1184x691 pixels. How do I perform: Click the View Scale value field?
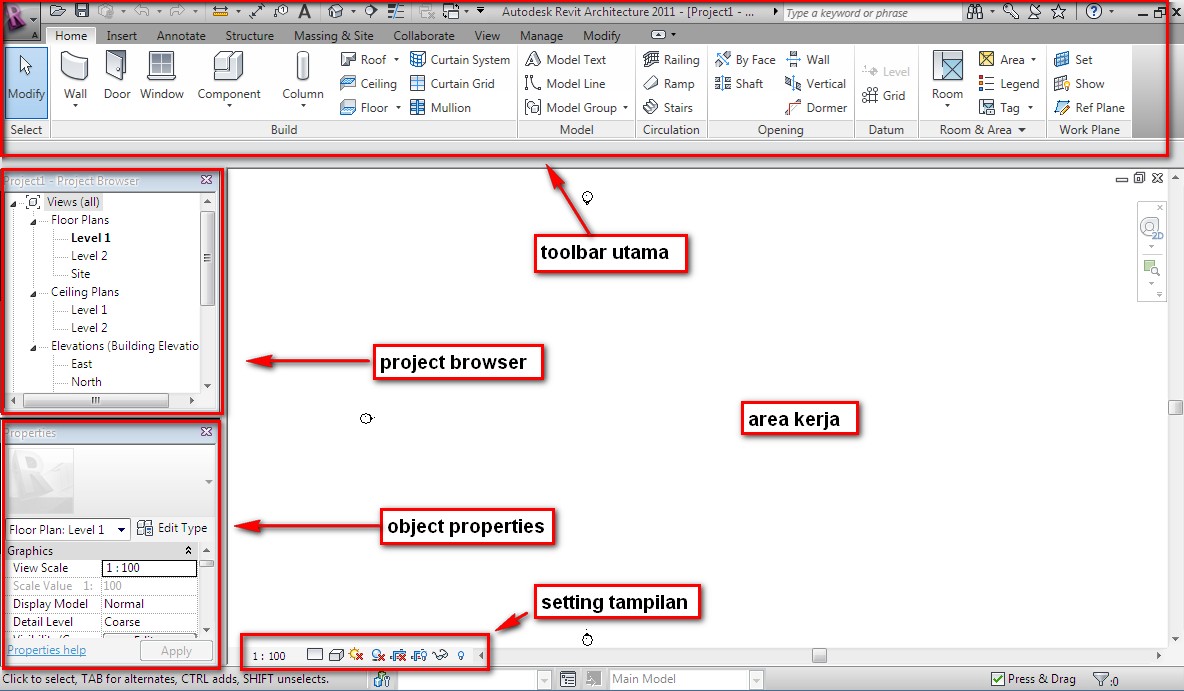pyautogui.click(x=150, y=568)
